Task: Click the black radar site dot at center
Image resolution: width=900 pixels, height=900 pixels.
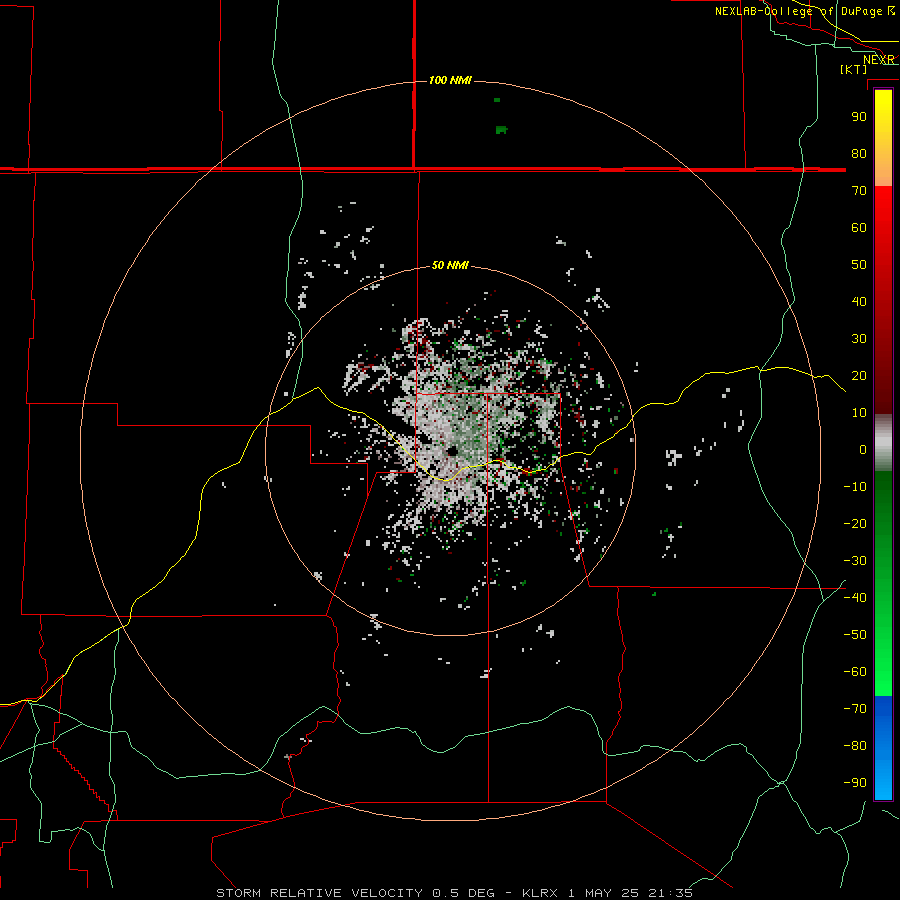Action: [x=452, y=451]
